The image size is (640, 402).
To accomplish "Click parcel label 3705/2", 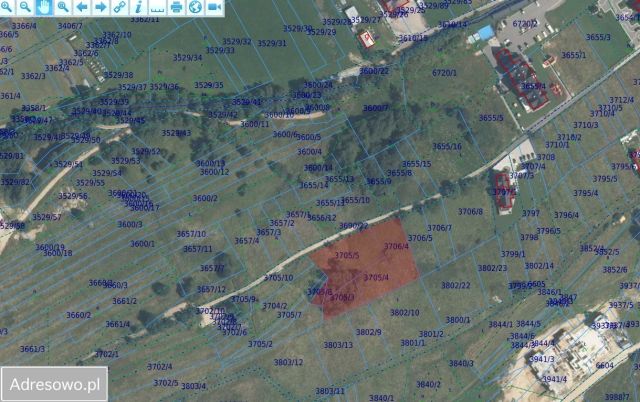I will (260, 344).
